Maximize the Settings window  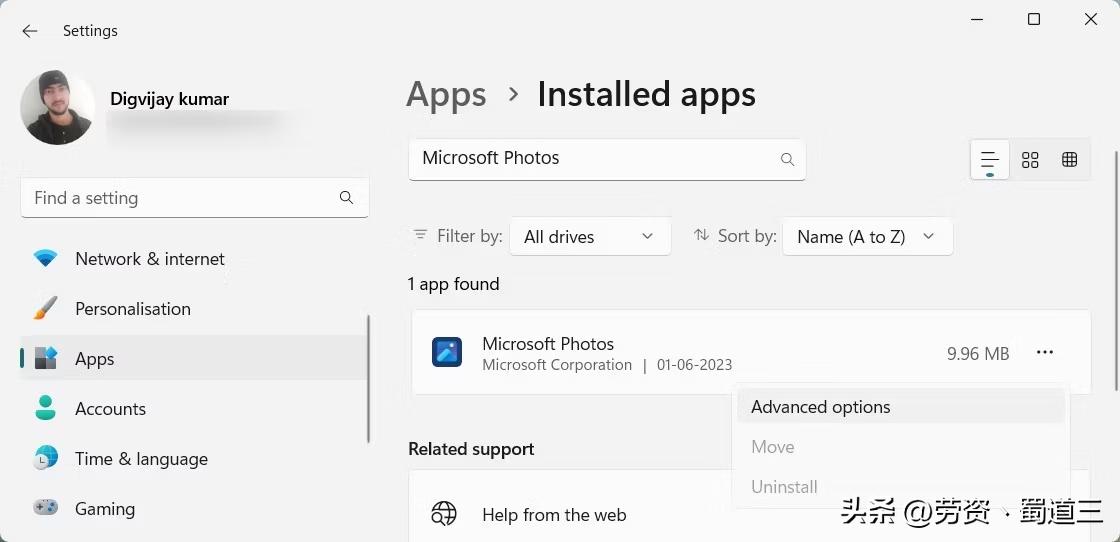(x=1034, y=19)
